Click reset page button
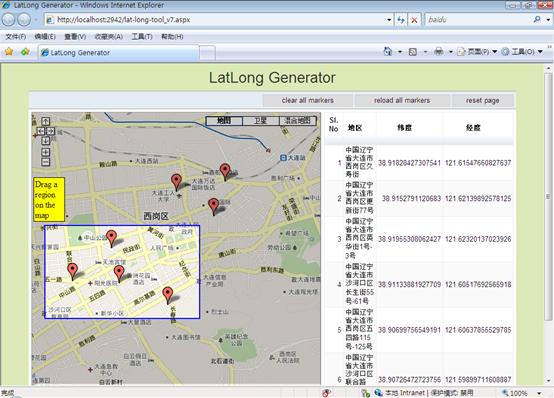554x398 pixels. 482,100
